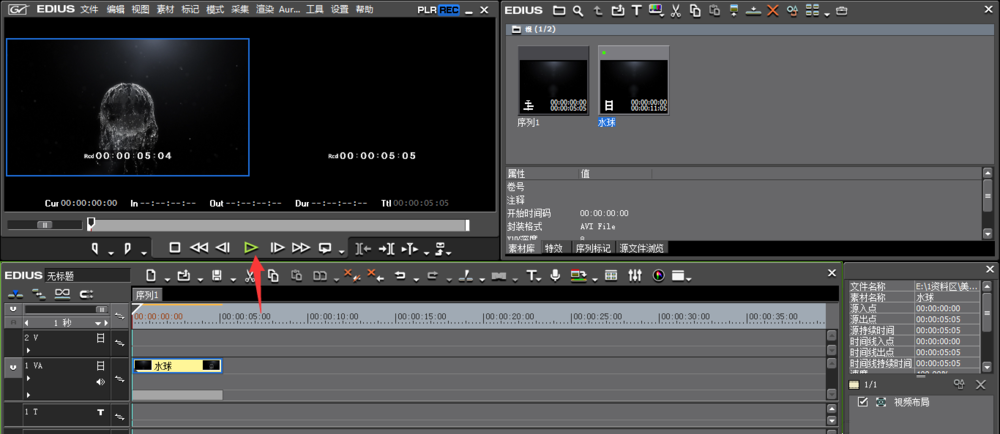Click the red X delete icon in bin
The width and height of the screenshot is (1000, 434).
[x=772, y=11]
